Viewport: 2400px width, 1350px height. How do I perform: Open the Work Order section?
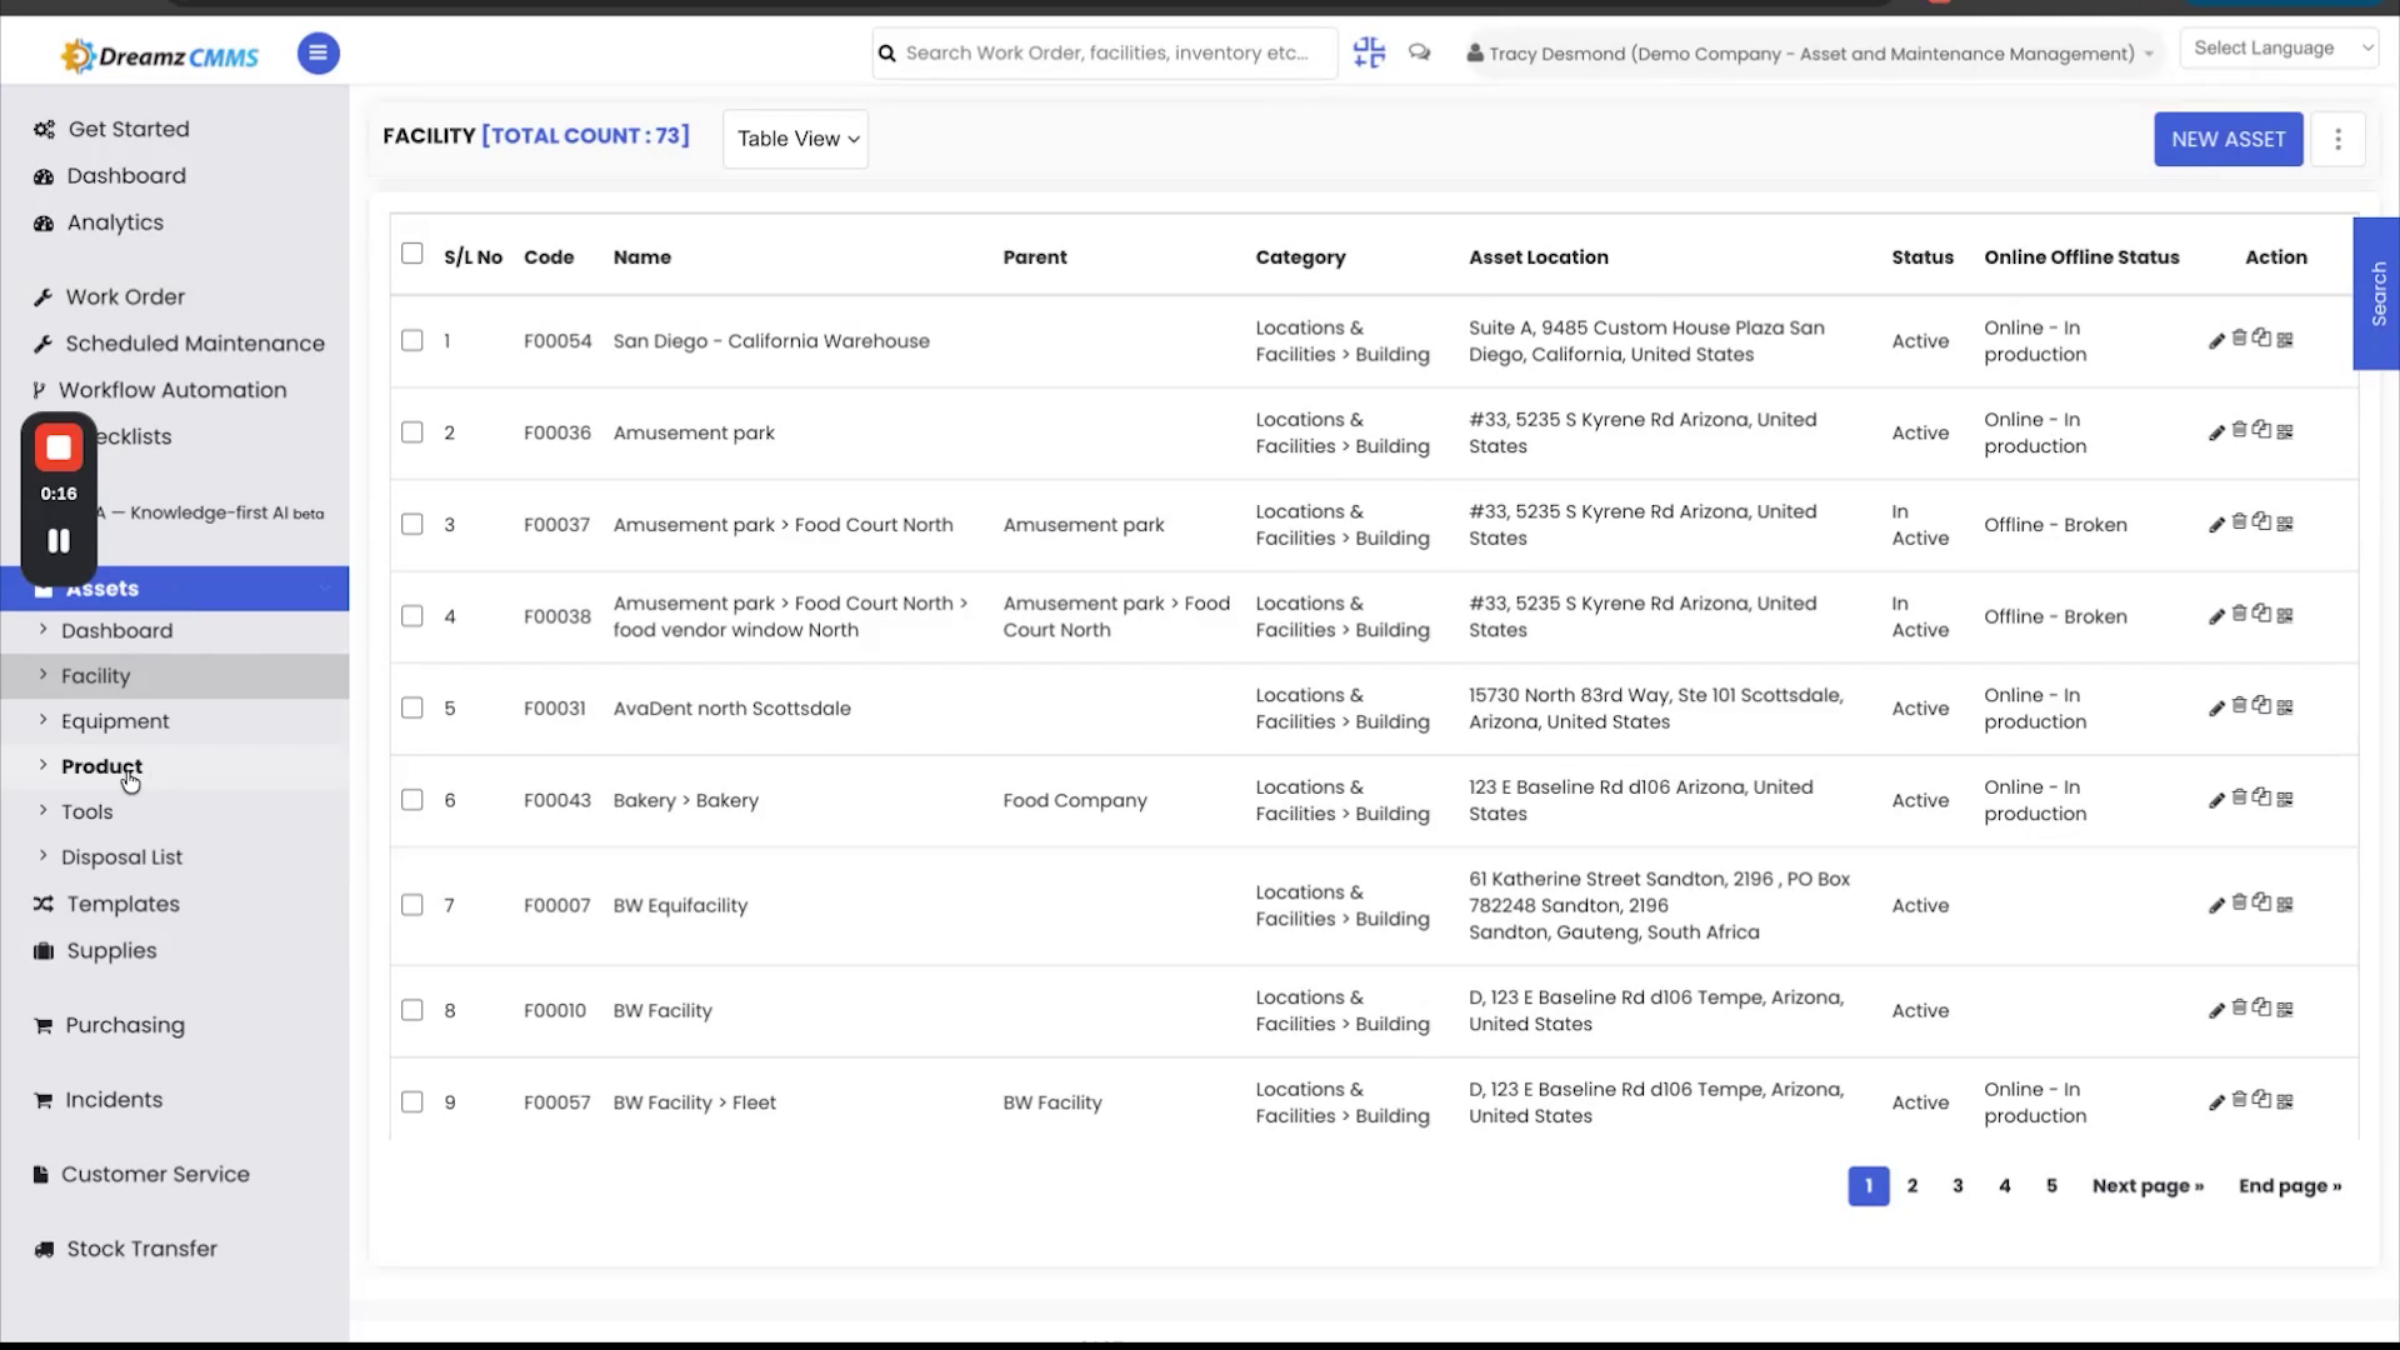point(125,297)
